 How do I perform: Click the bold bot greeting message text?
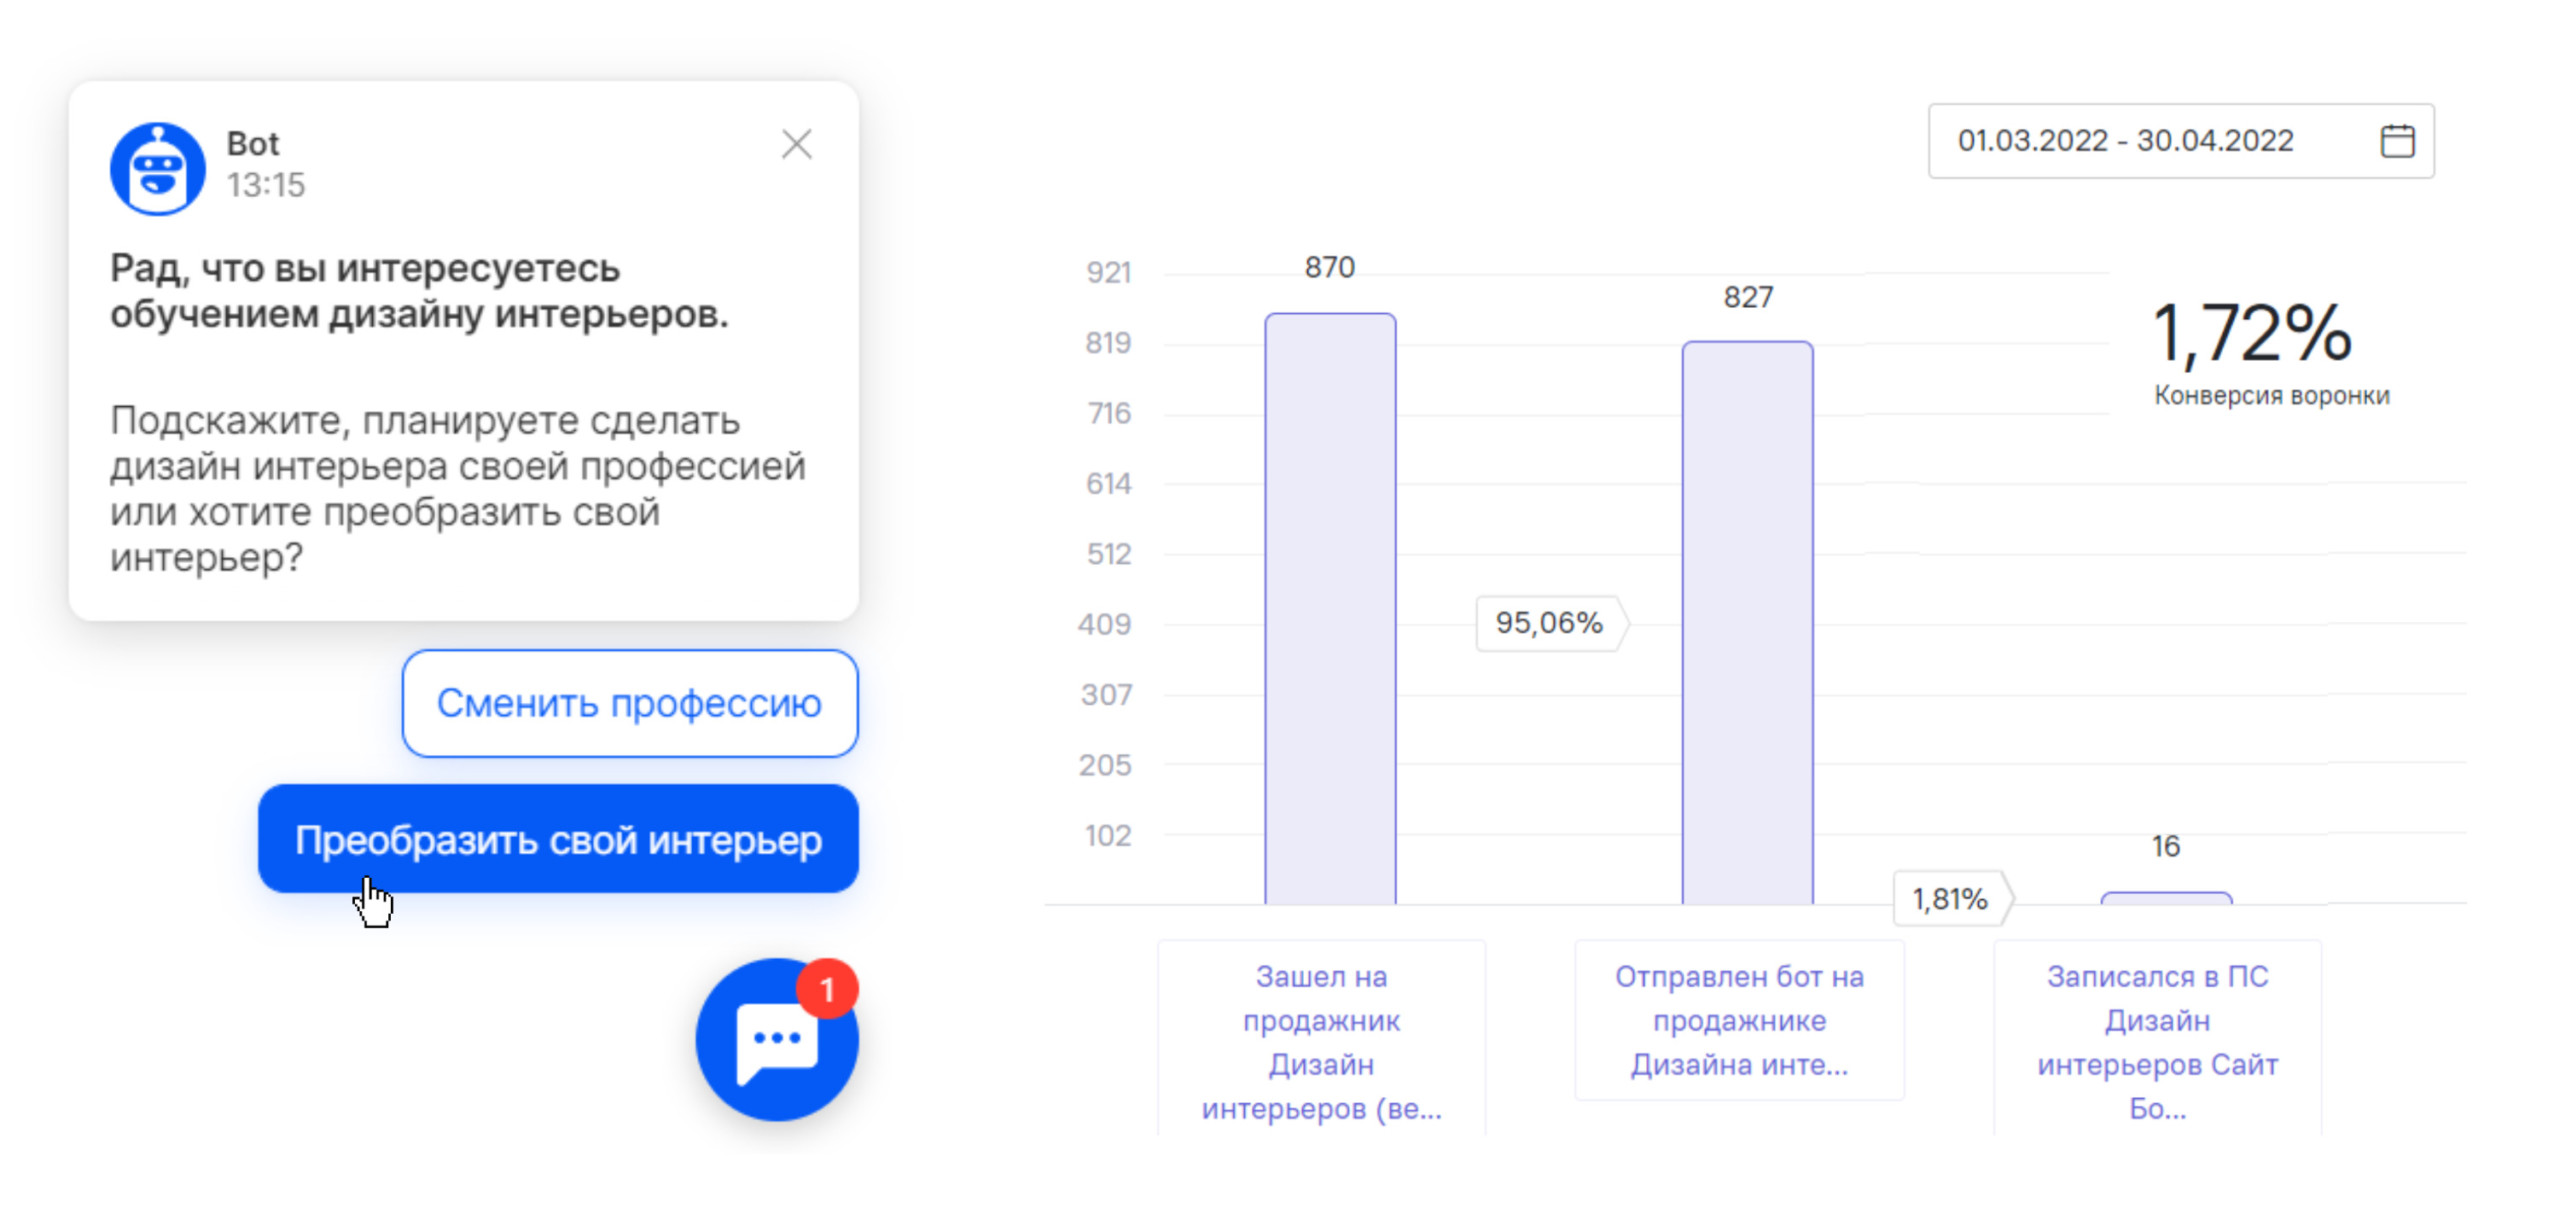click(x=419, y=291)
